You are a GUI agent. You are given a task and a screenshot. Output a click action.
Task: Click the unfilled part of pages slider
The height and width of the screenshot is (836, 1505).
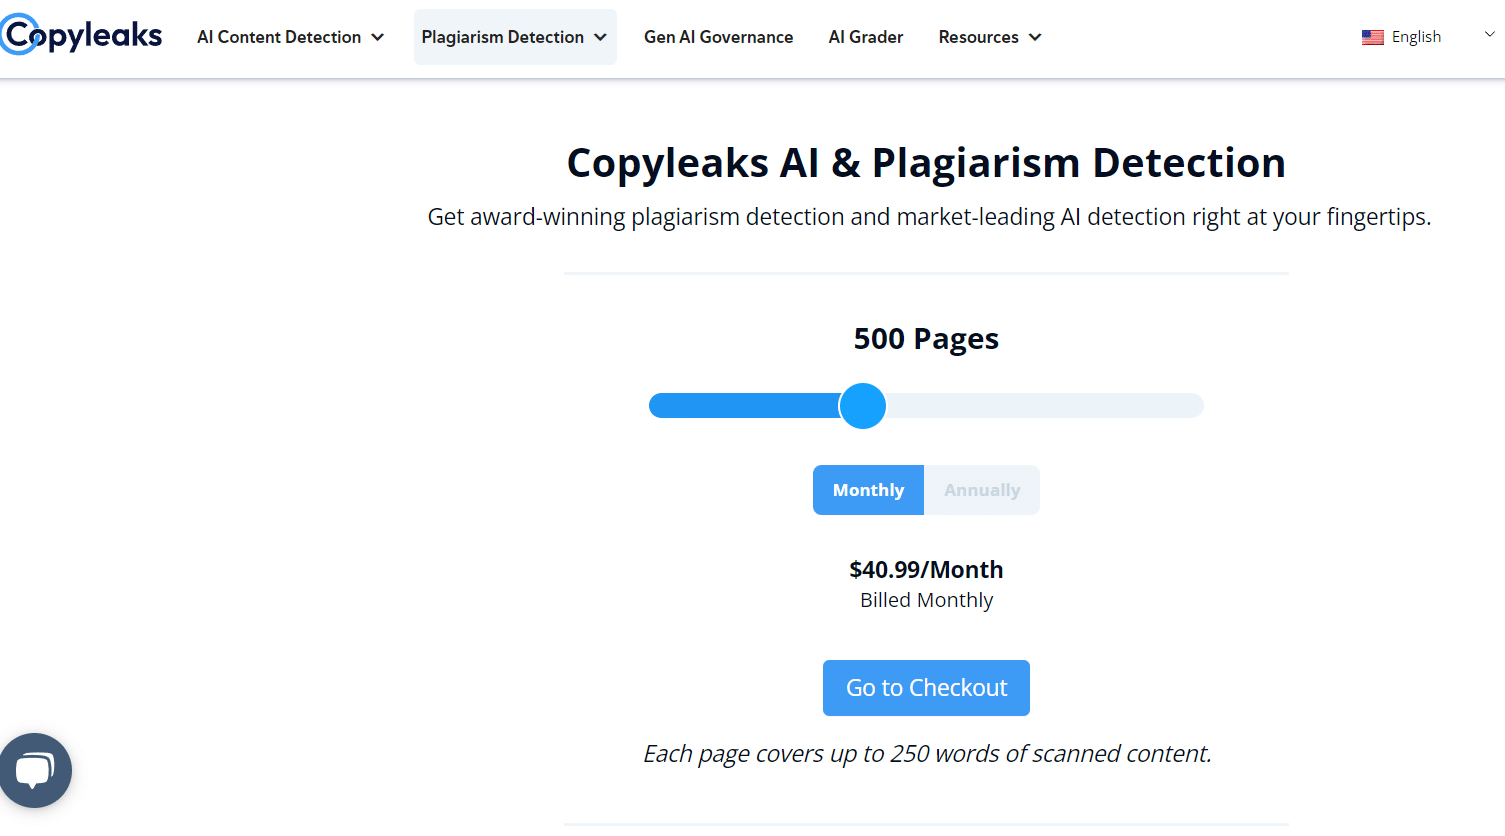[x=1044, y=405]
